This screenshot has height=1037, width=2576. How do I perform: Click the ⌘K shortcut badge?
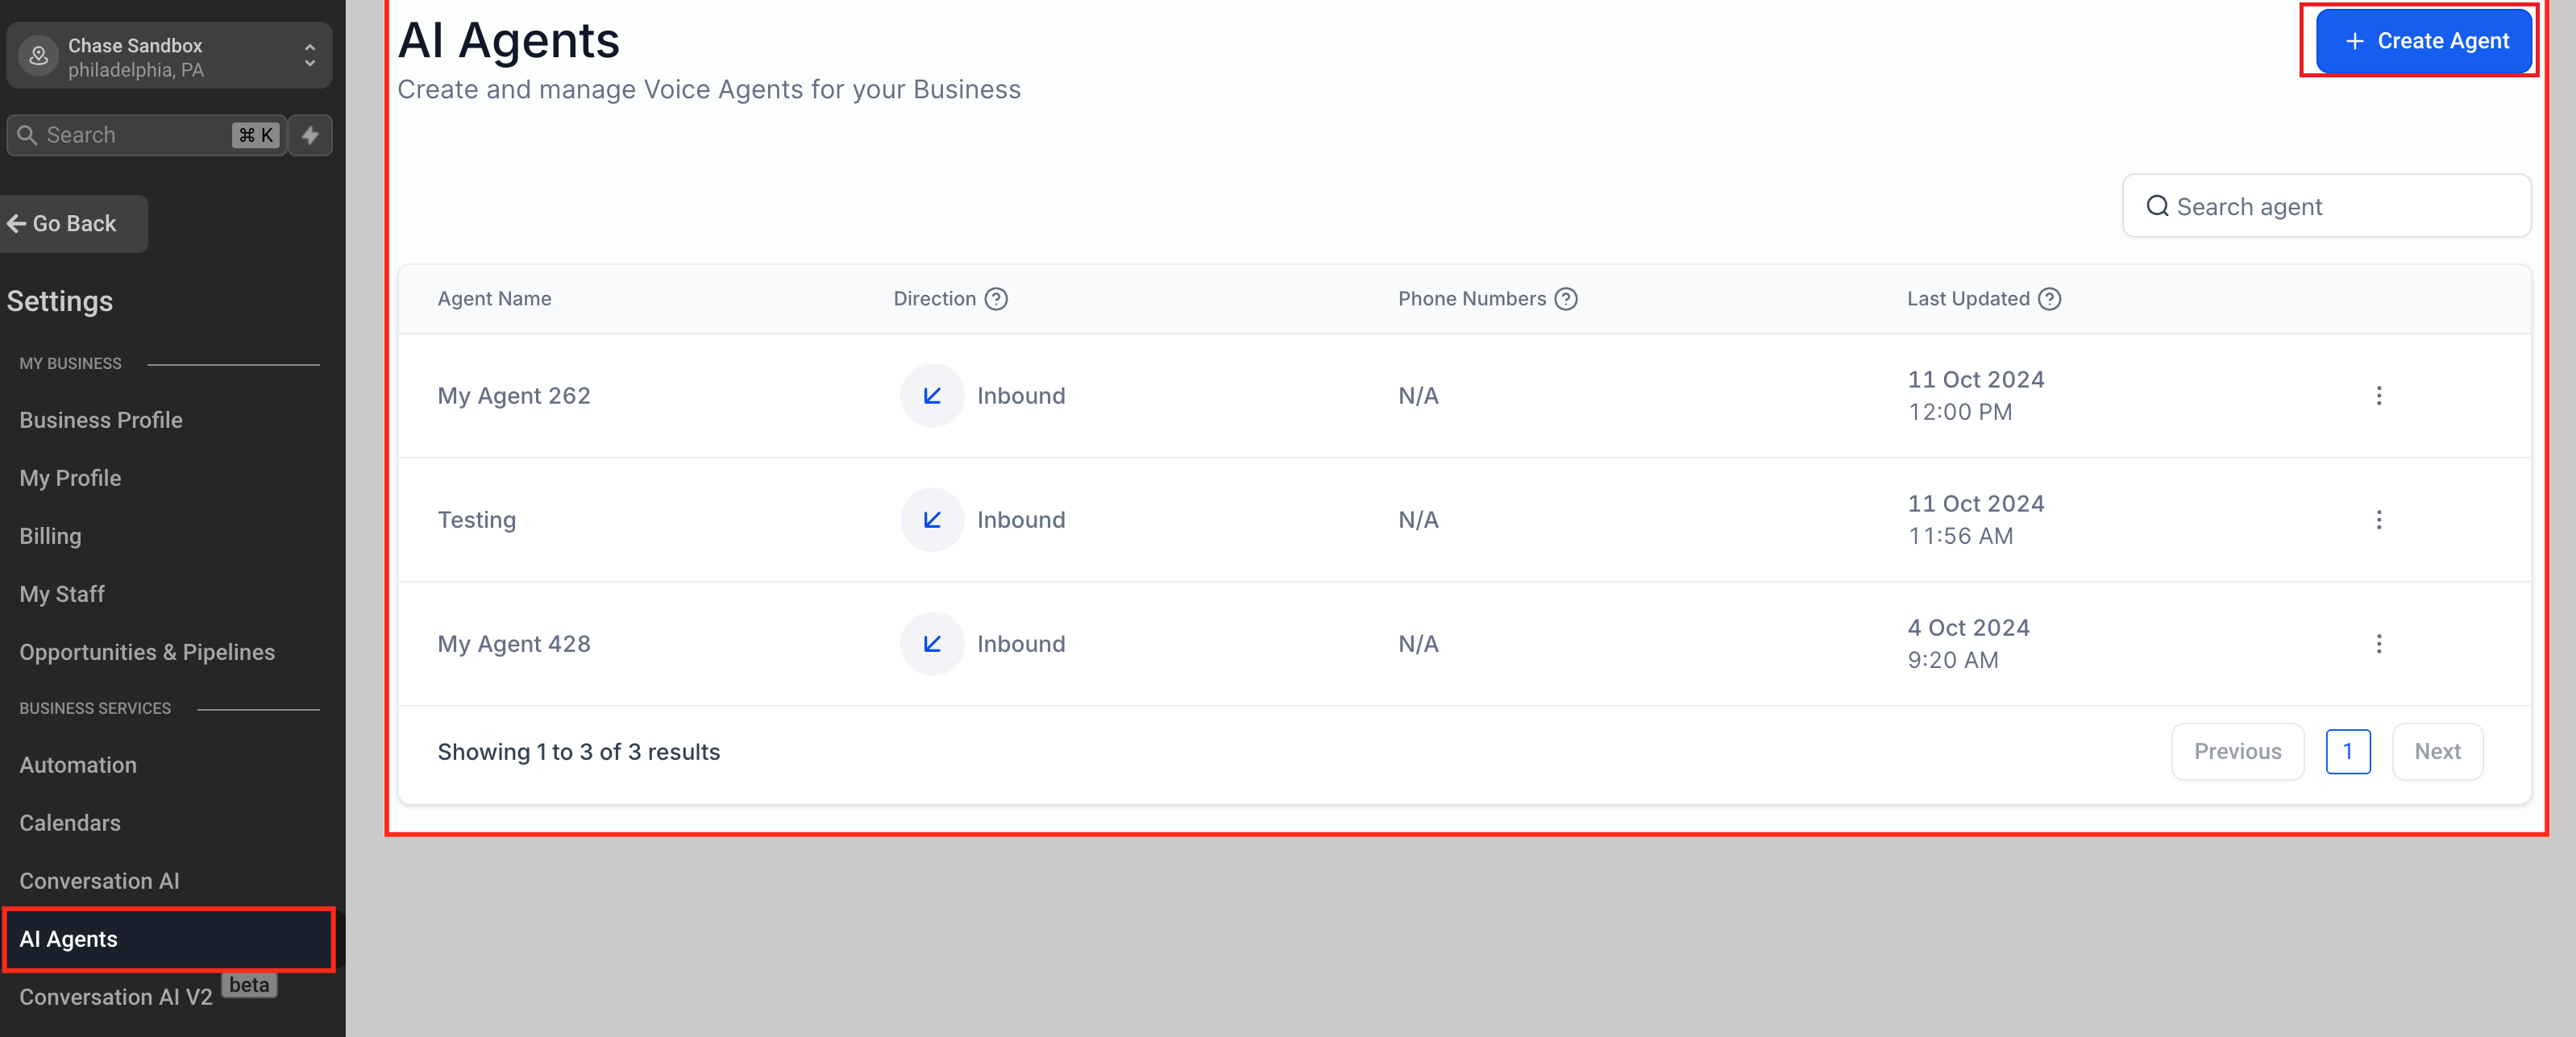(x=255, y=135)
